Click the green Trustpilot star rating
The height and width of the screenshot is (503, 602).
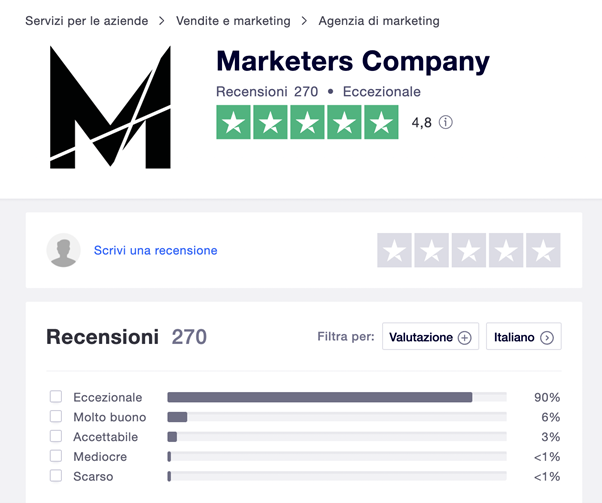click(307, 123)
